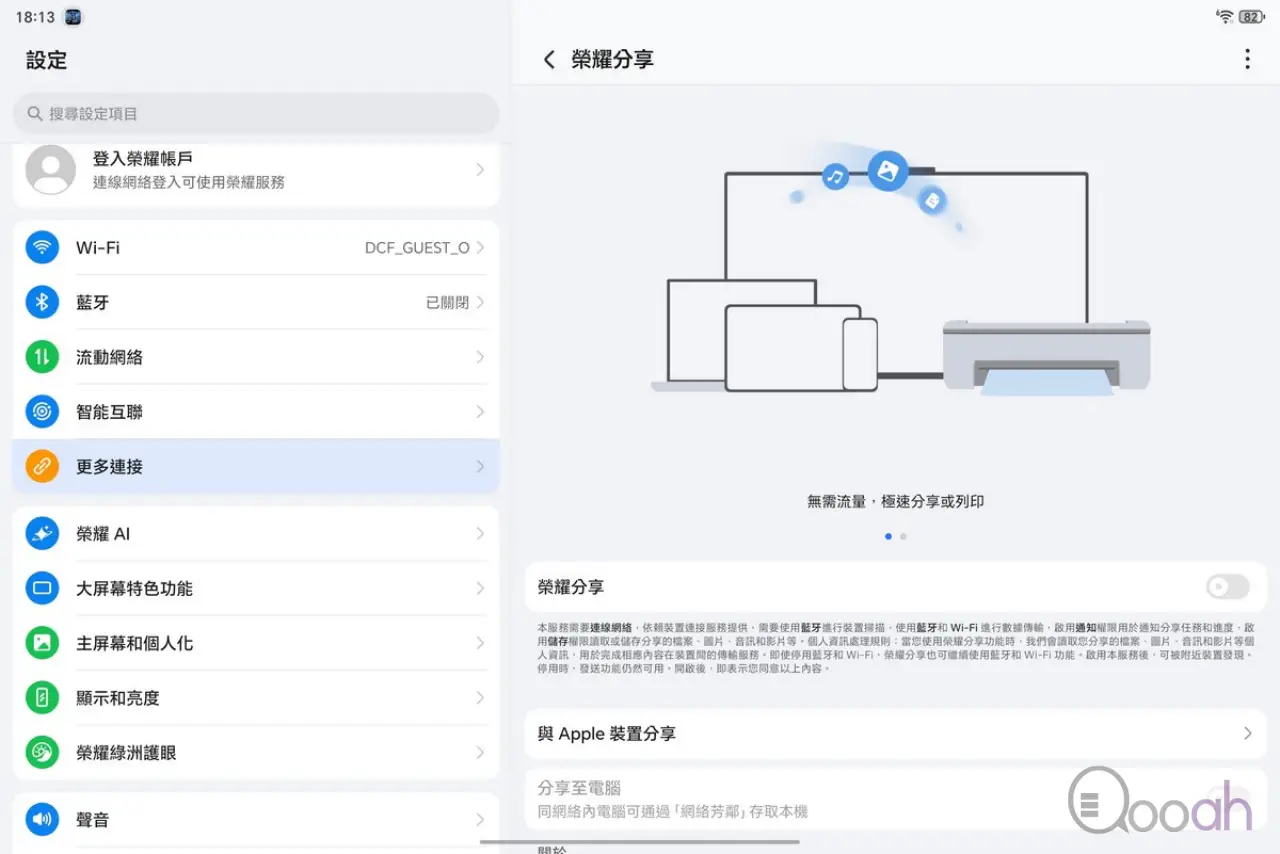1280x854 pixels.
Task: Open the three-dot more options menu
Action: (x=1247, y=59)
